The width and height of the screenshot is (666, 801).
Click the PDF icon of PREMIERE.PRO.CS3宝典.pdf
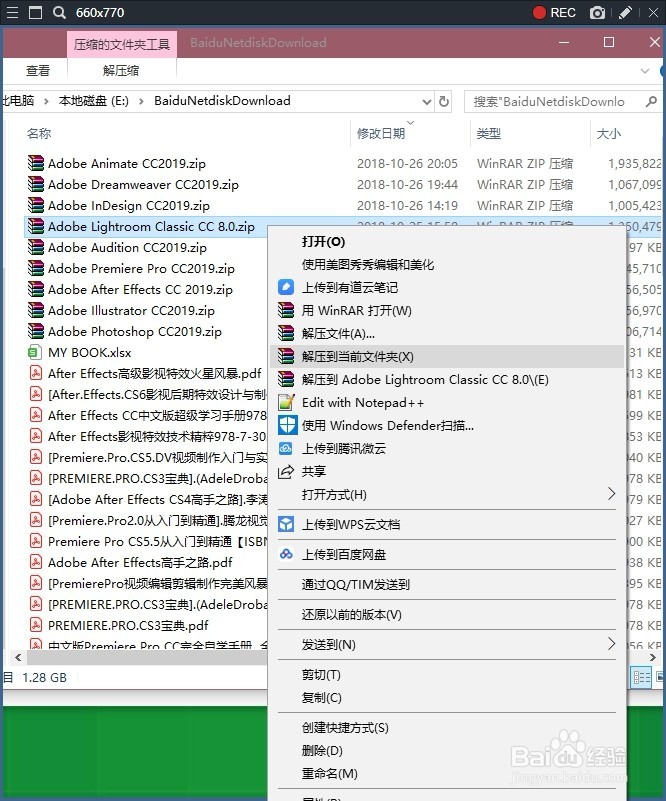pos(35,625)
